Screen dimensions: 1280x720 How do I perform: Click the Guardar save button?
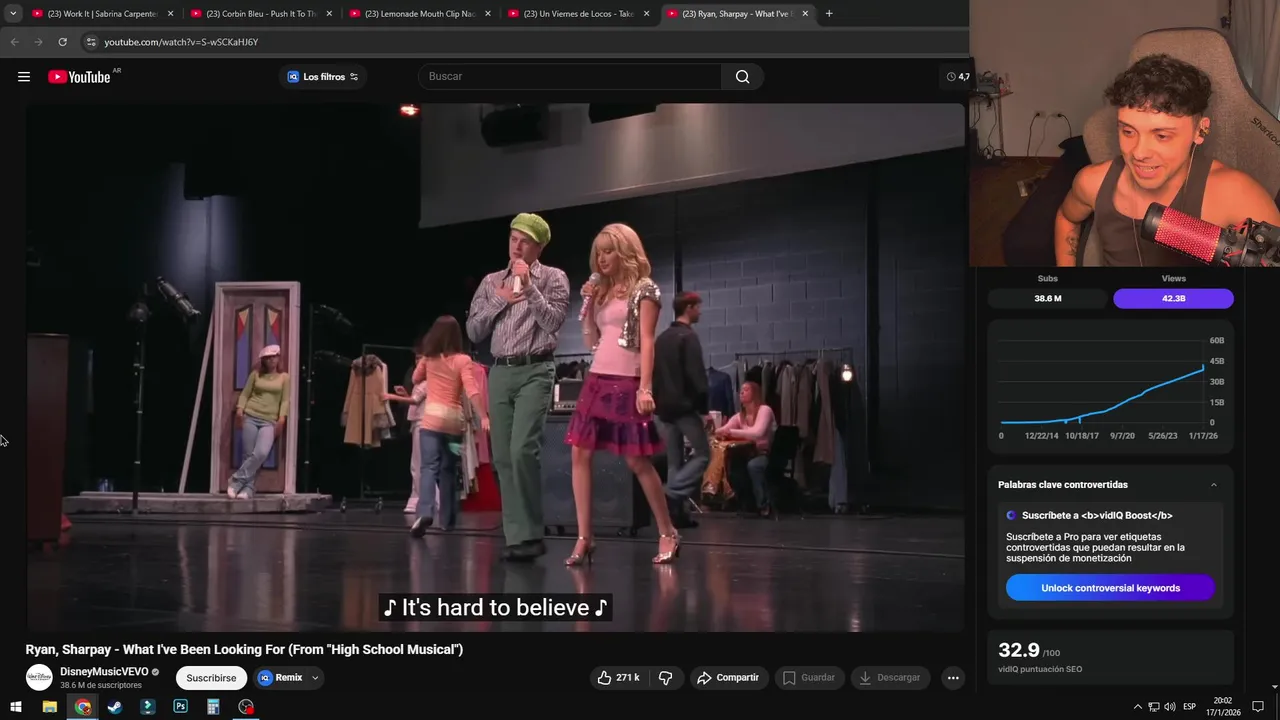[809, 678]
